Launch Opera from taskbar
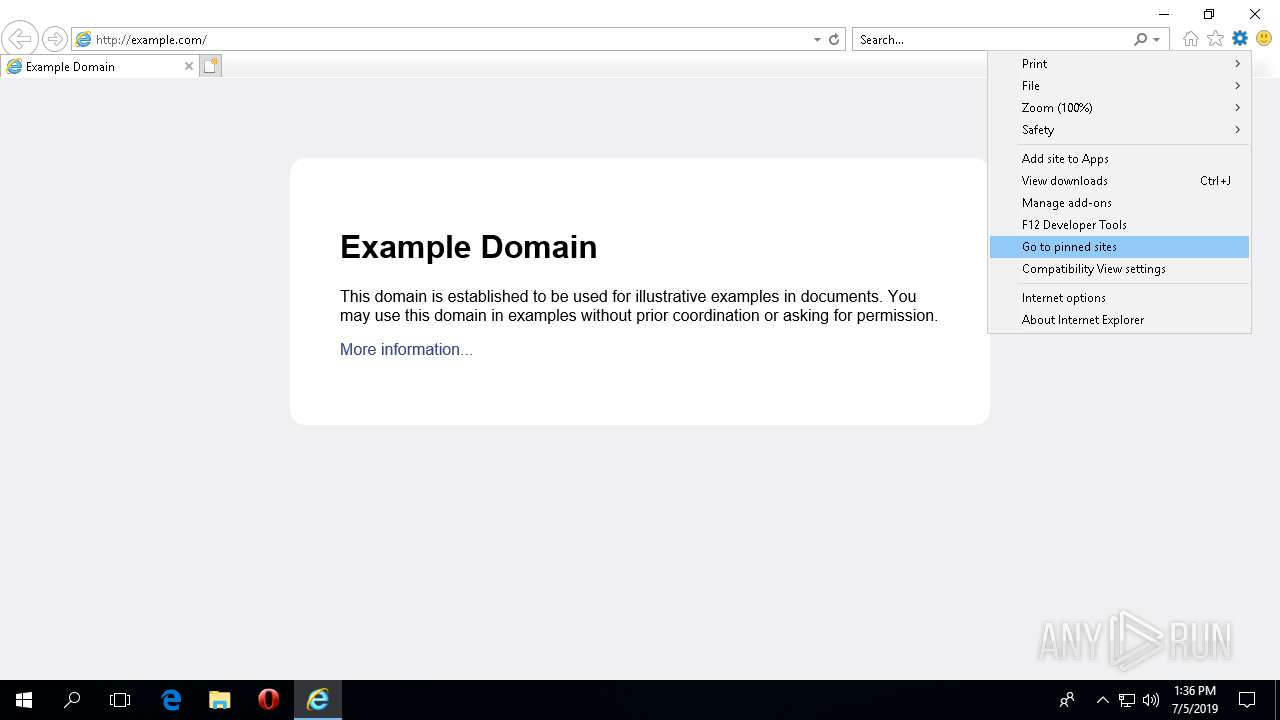Image resolution: width=1280 pixels, height=720 pixels. (x=268, y=700)
